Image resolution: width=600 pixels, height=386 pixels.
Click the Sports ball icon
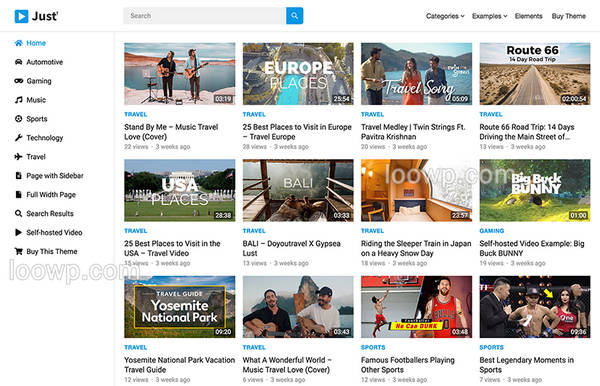pyautogui.click(x=18, y=119)
